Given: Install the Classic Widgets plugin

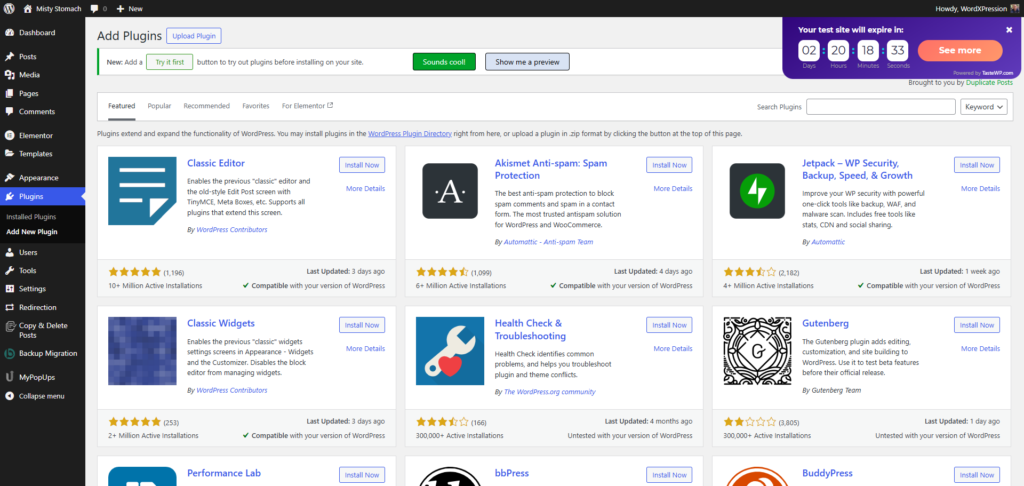Looking at the screenshot, I should click(x=362, y=325).
